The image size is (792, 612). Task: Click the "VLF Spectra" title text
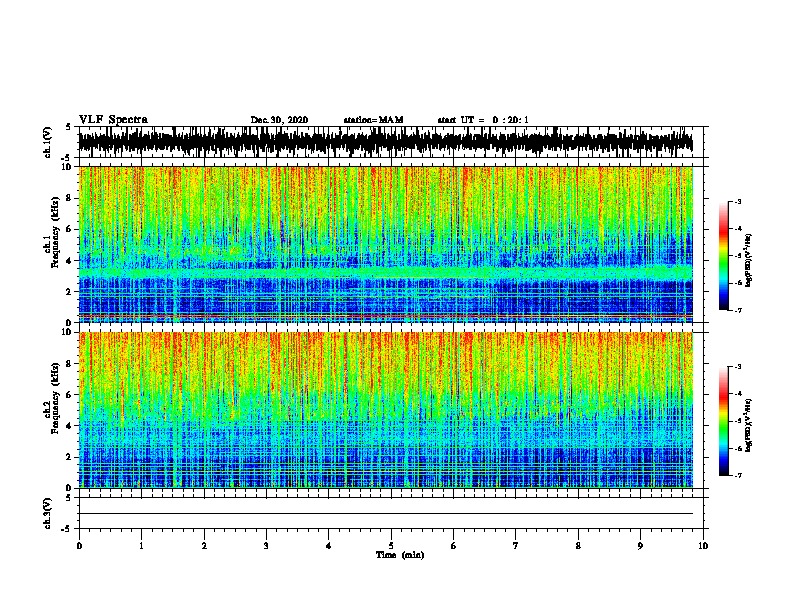pyautogui.click(x=113, y=120)
